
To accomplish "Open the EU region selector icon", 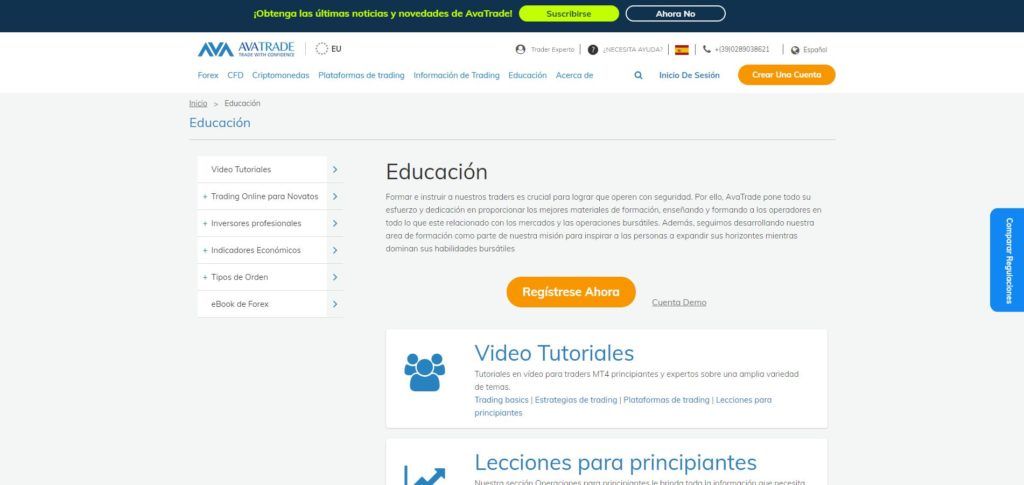I will [x=321, y=49].
